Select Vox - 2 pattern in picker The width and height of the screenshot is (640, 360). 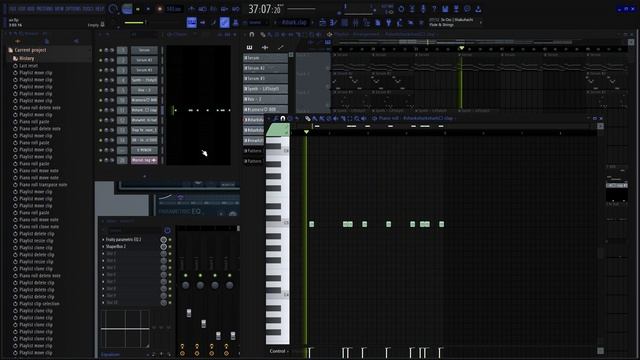[265, 99]
